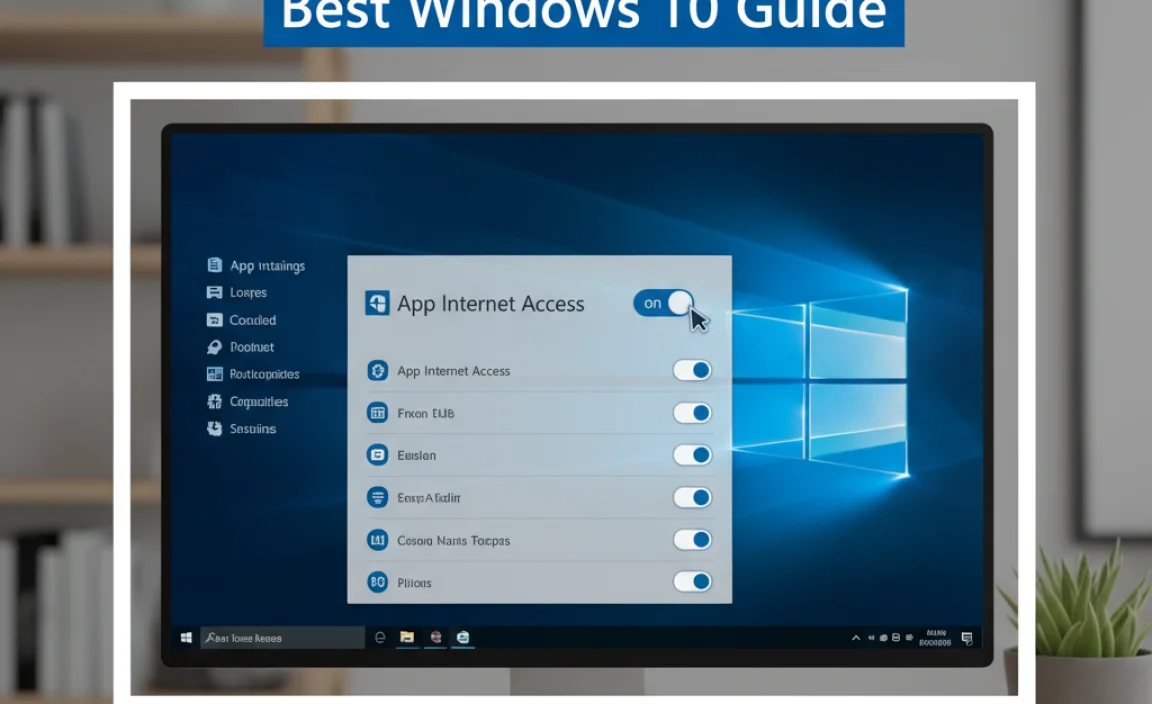Click the volume icon in the system tray

click(x=871, y=637)
